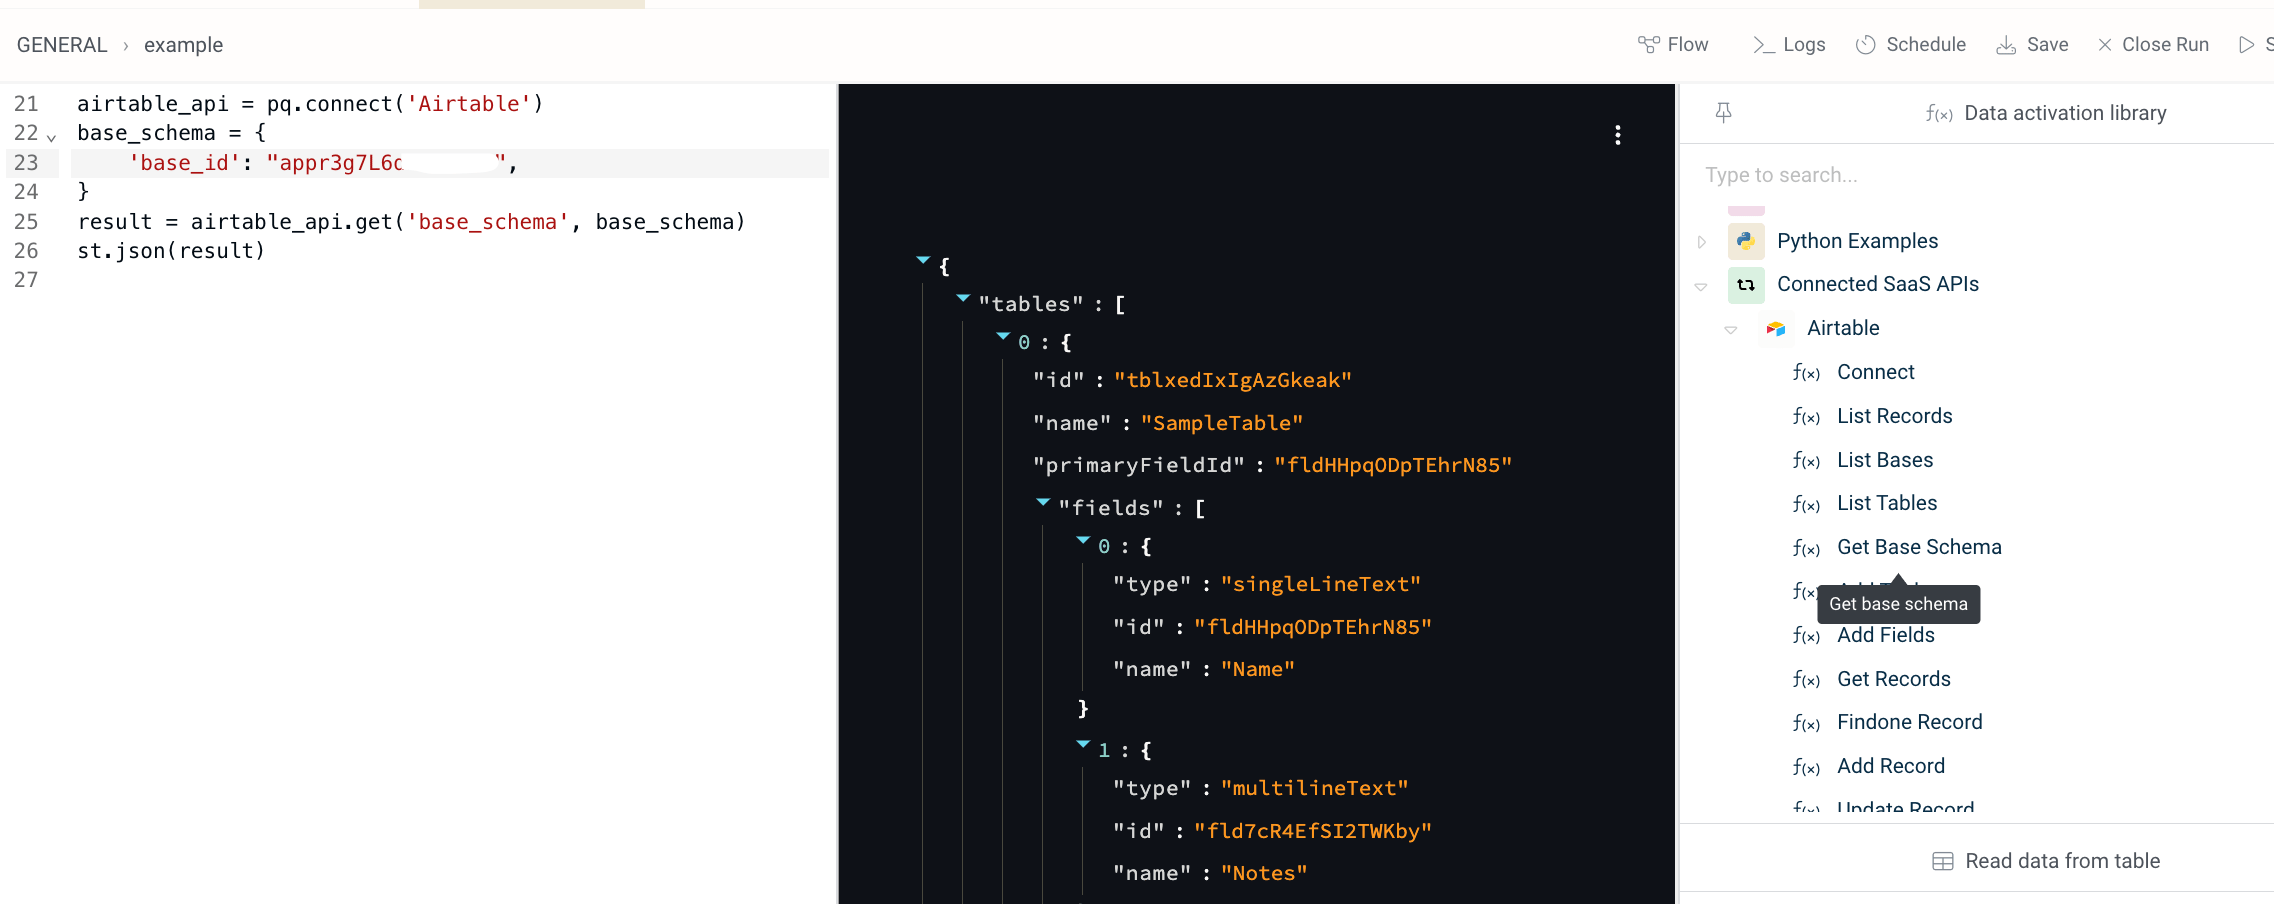Image resolution: width=2274 pixels, height=904 pixels.
Task: Collapse the "fields" JSON array
Action: pos(1043,502)
